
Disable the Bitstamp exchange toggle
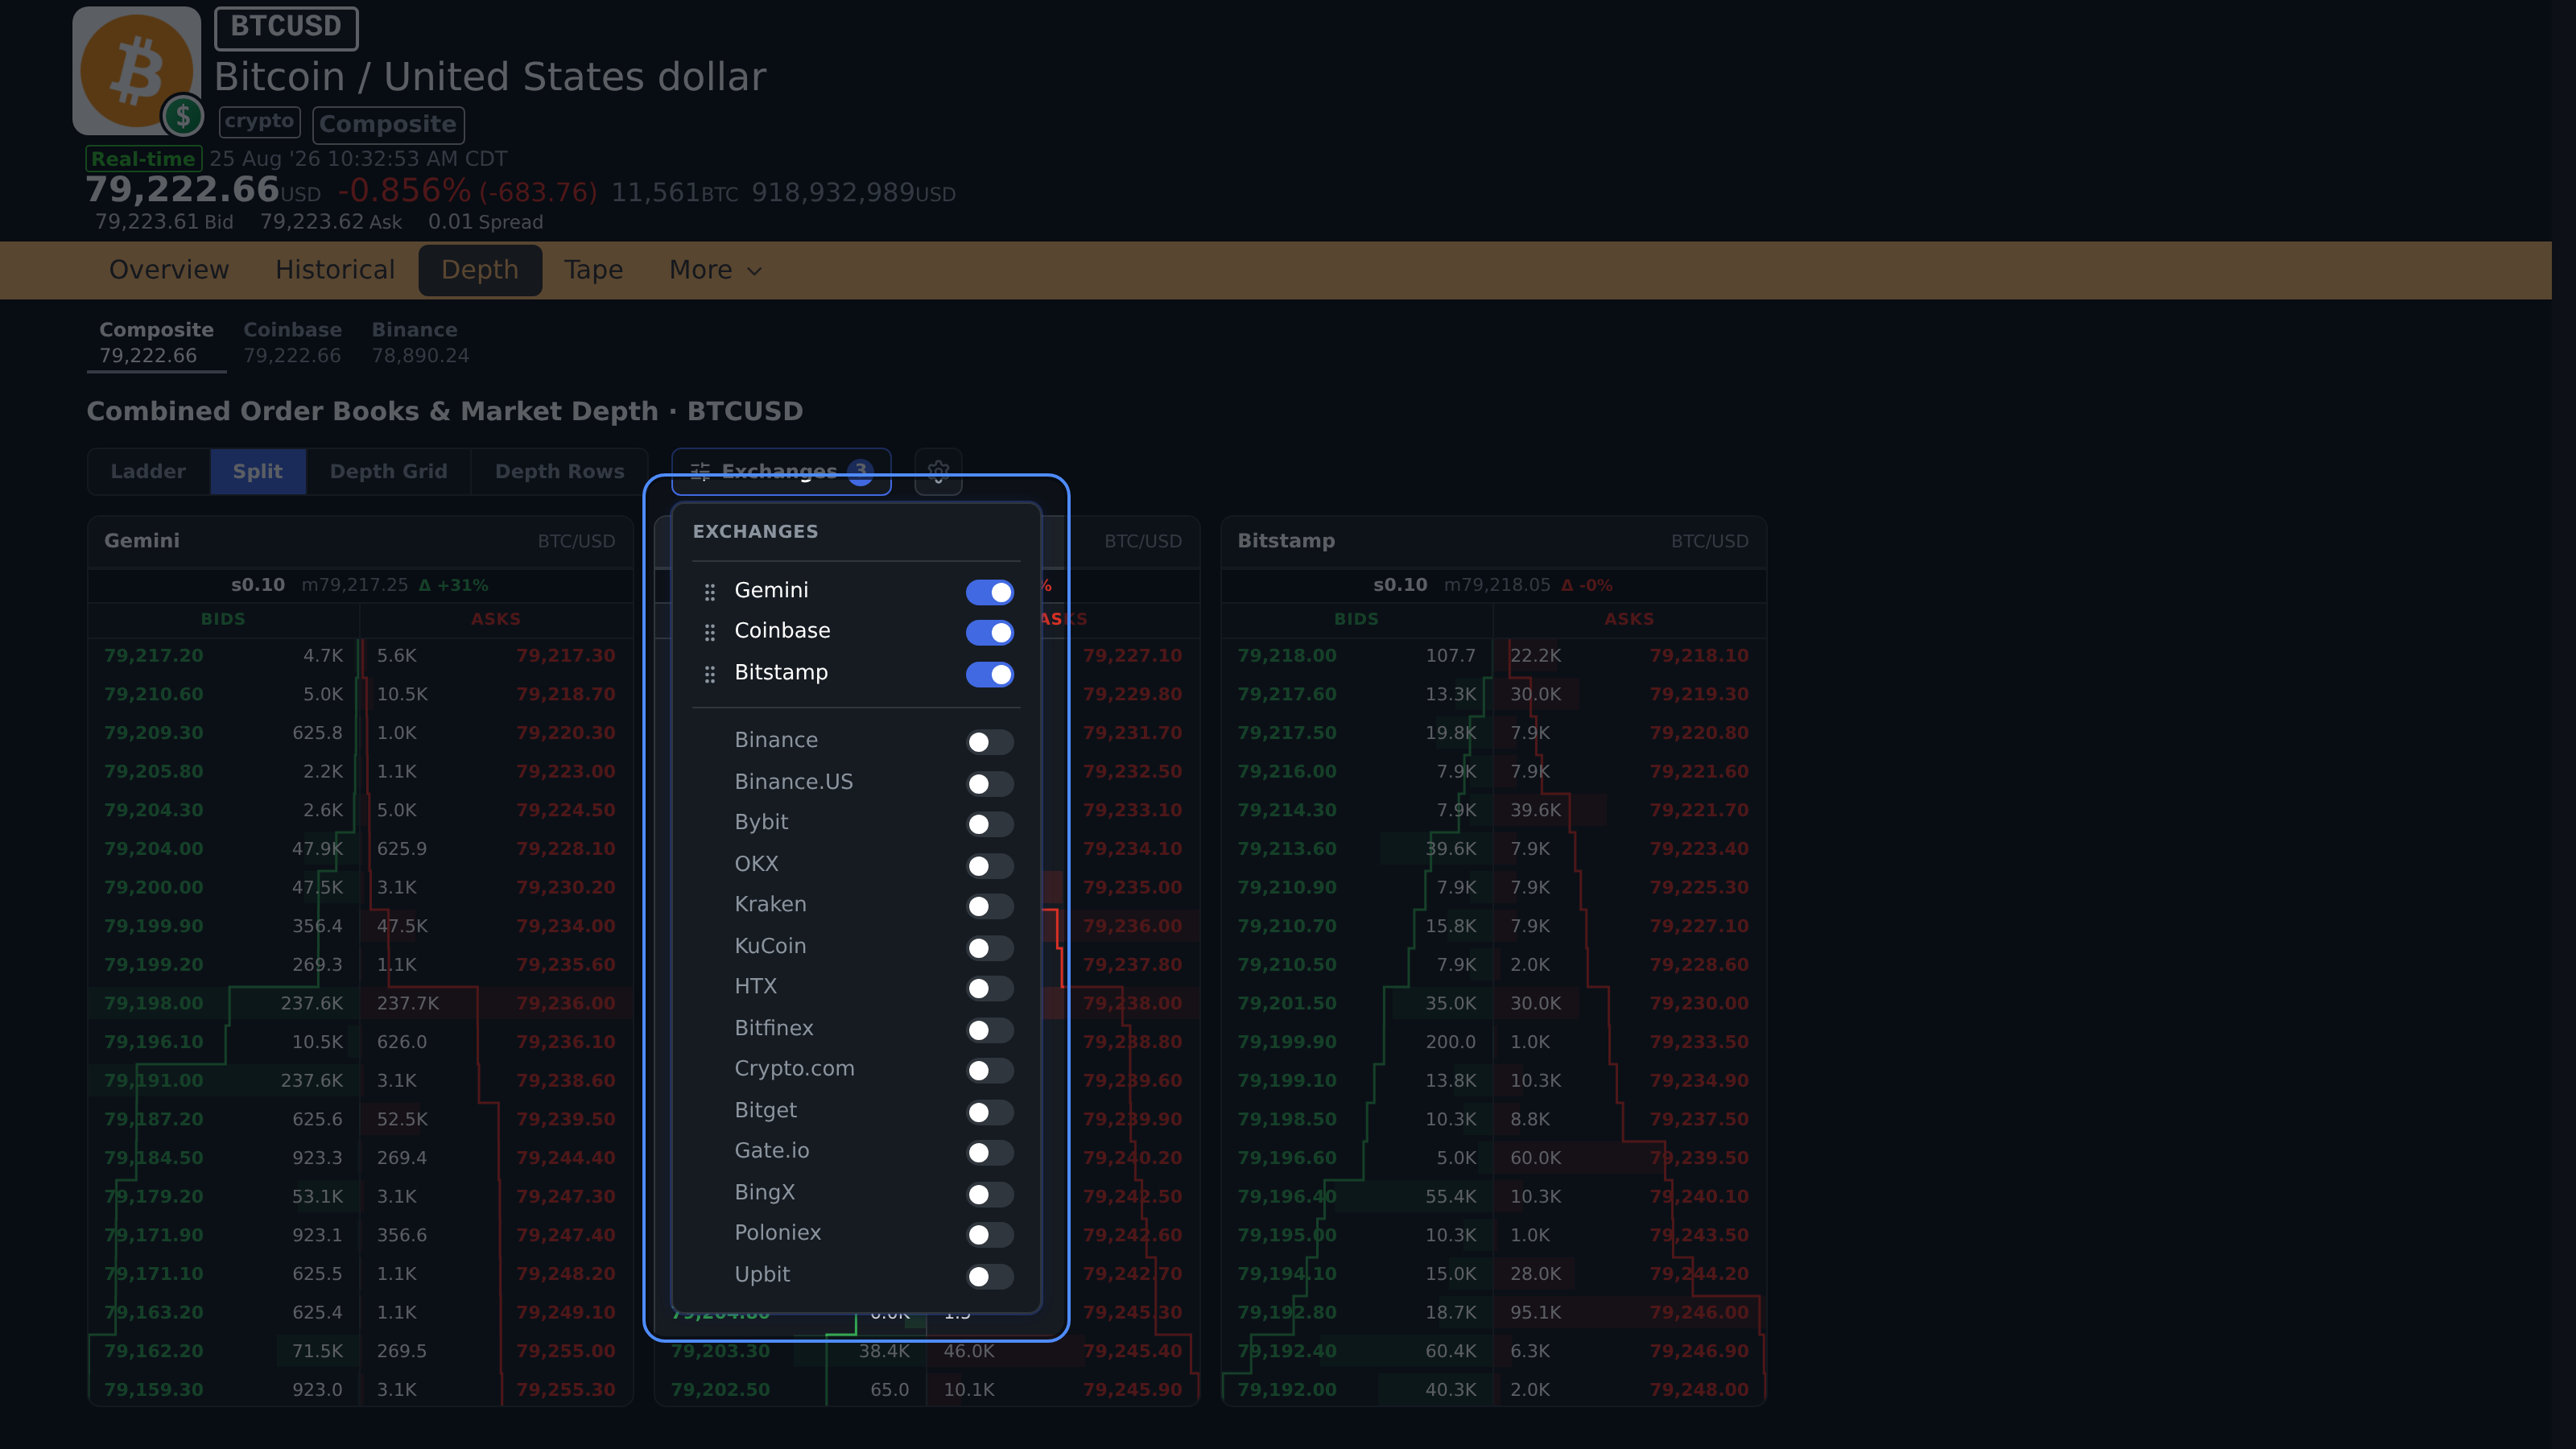click(989, 675)
